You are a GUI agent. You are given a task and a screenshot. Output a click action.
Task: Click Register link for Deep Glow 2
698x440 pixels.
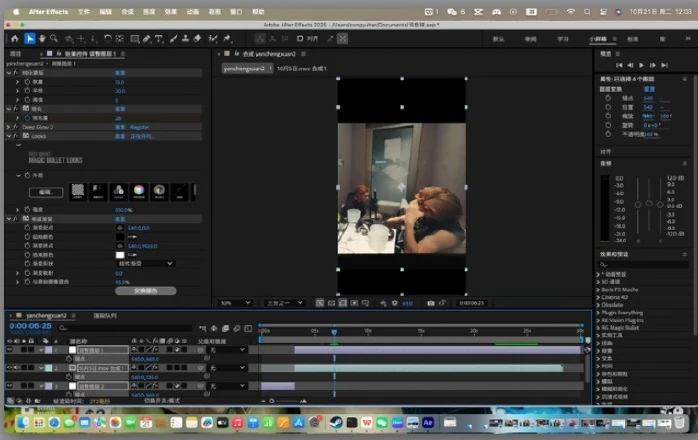pyautogui.click(x=139, y=127)
